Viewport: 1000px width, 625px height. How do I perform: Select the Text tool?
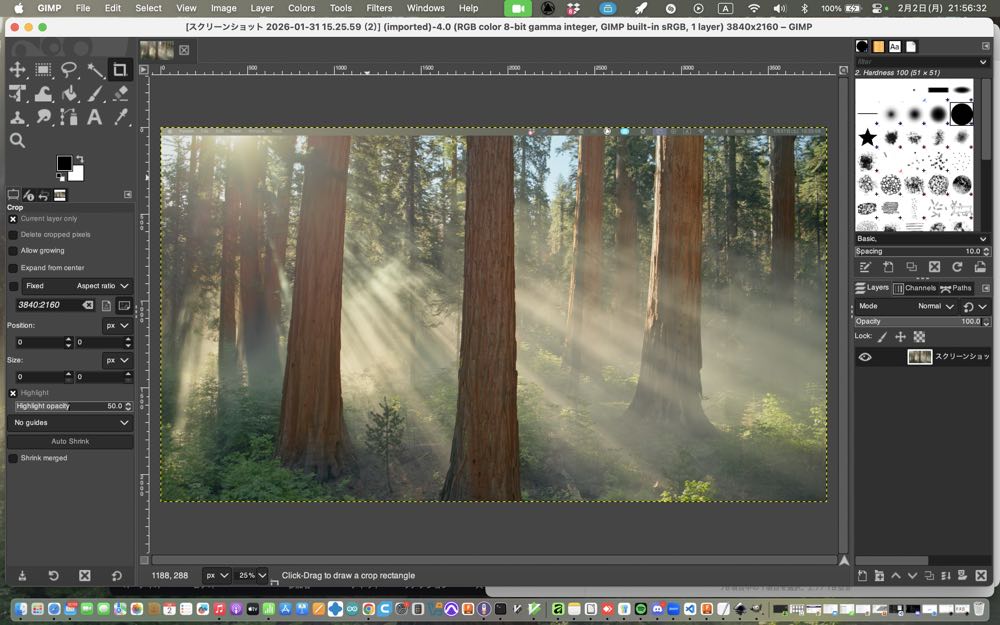95,118
